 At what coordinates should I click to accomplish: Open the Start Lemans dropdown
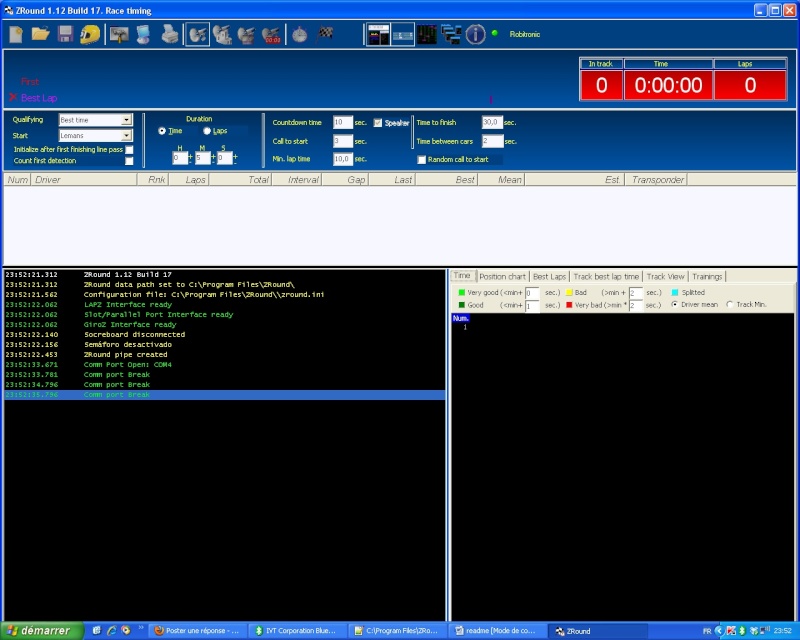click(96, 135)
